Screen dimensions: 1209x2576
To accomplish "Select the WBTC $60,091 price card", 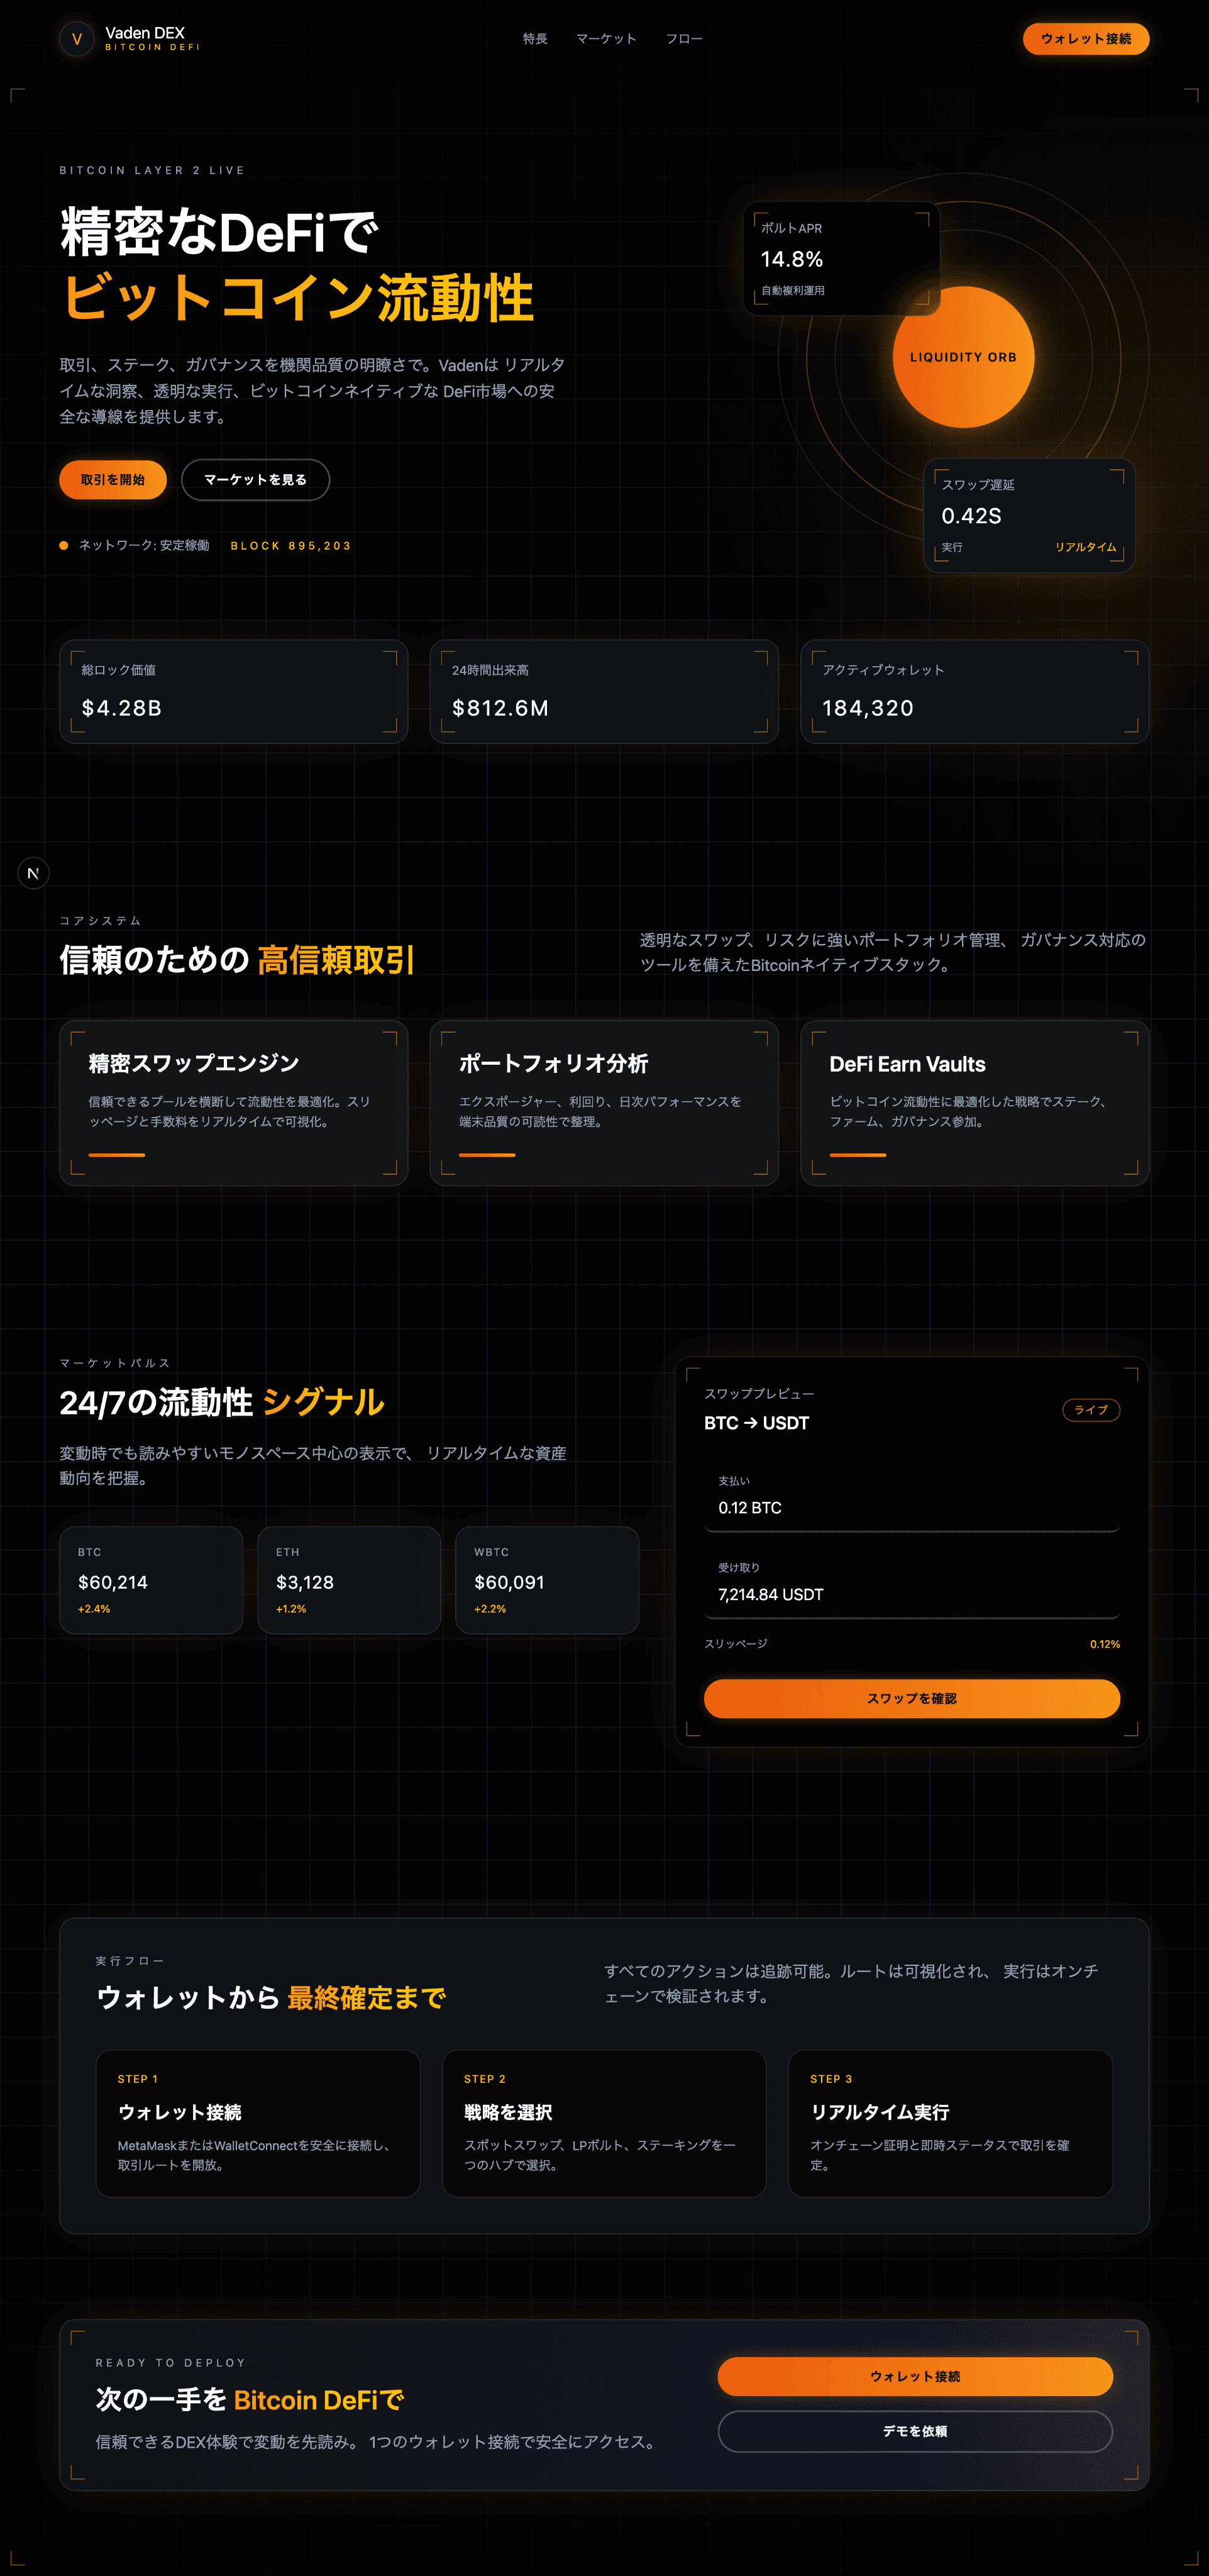I will (547, 1580).
